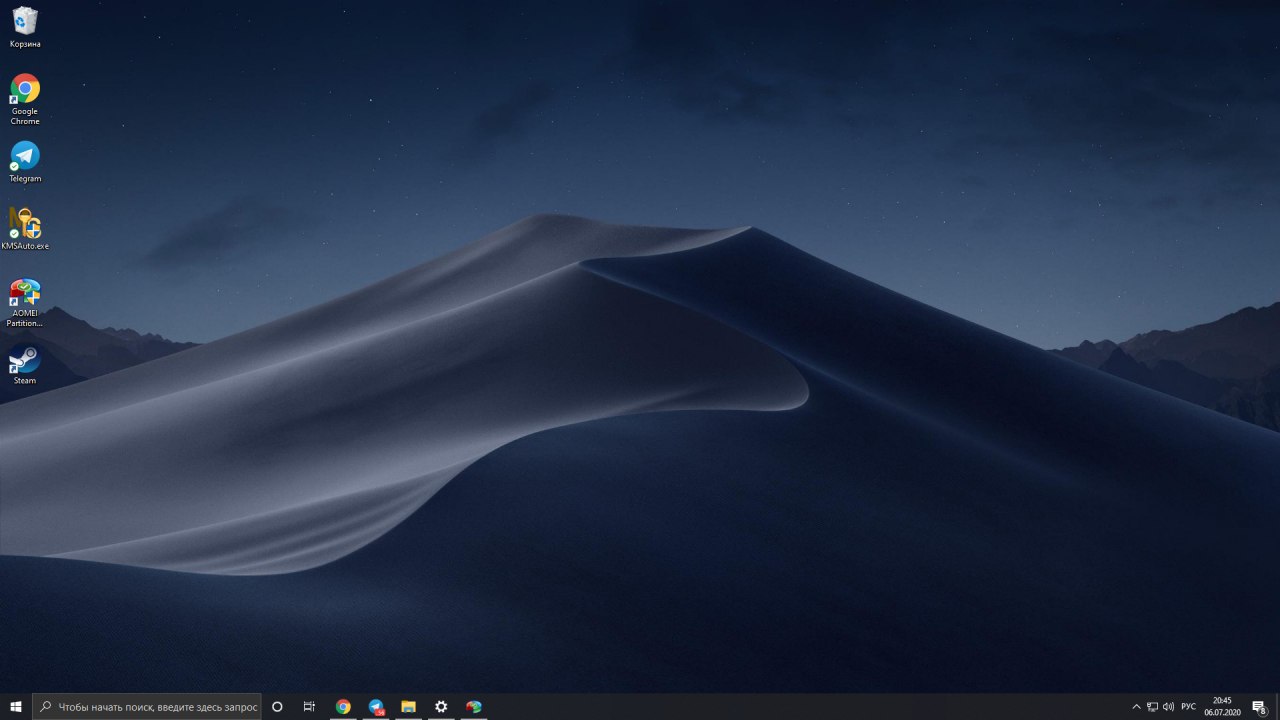This screenshot has width=1280, height=720.
Task: Select the AOMEI Partition desktop shortcut
Action: (25, 302)
